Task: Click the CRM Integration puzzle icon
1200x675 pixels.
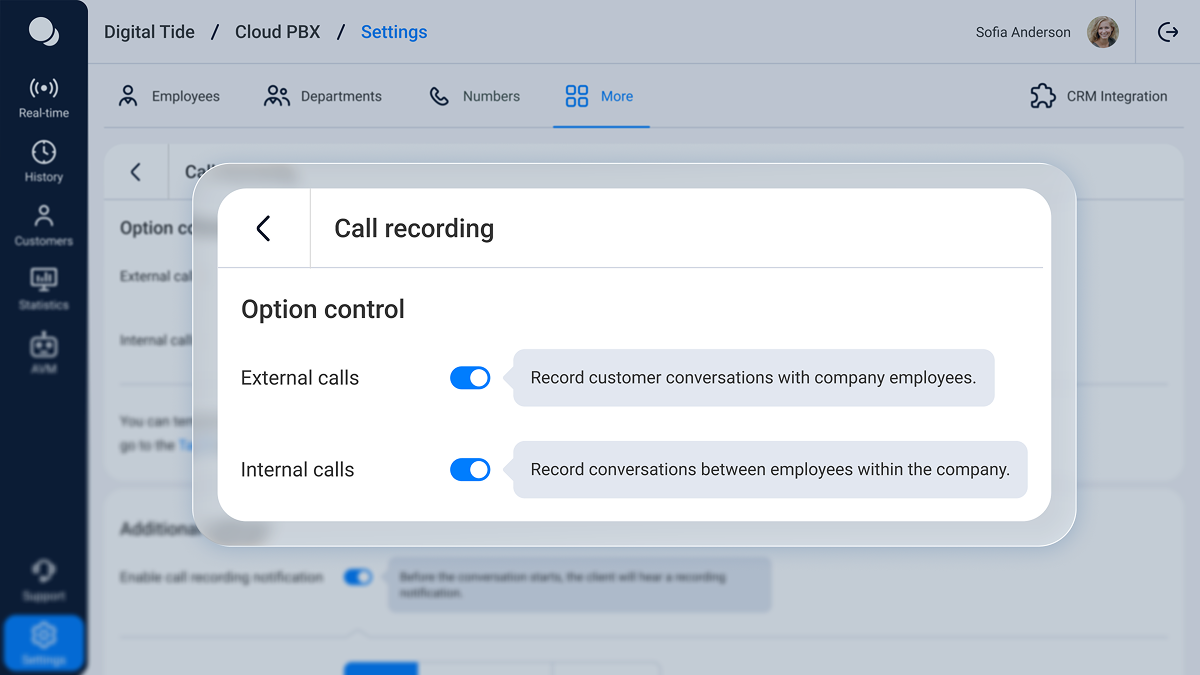Action: pyautogui.click(x=1043, y=96)
